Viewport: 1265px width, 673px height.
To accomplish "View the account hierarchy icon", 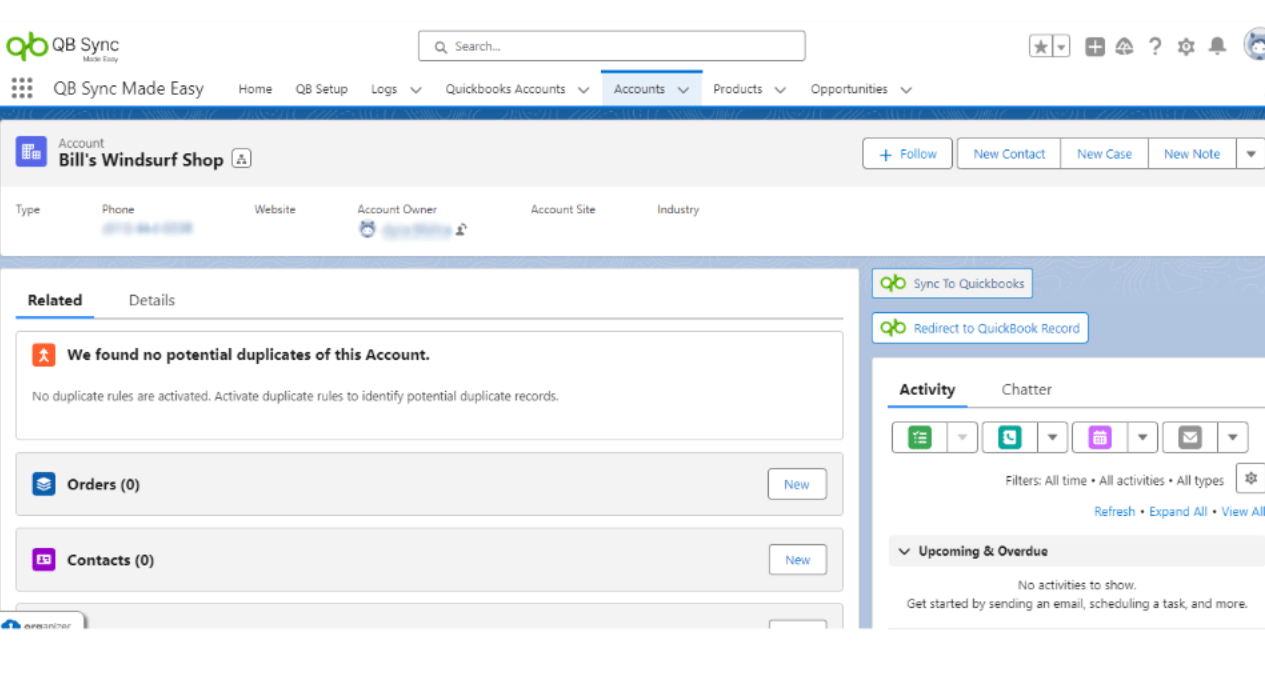I will point(241,159).
